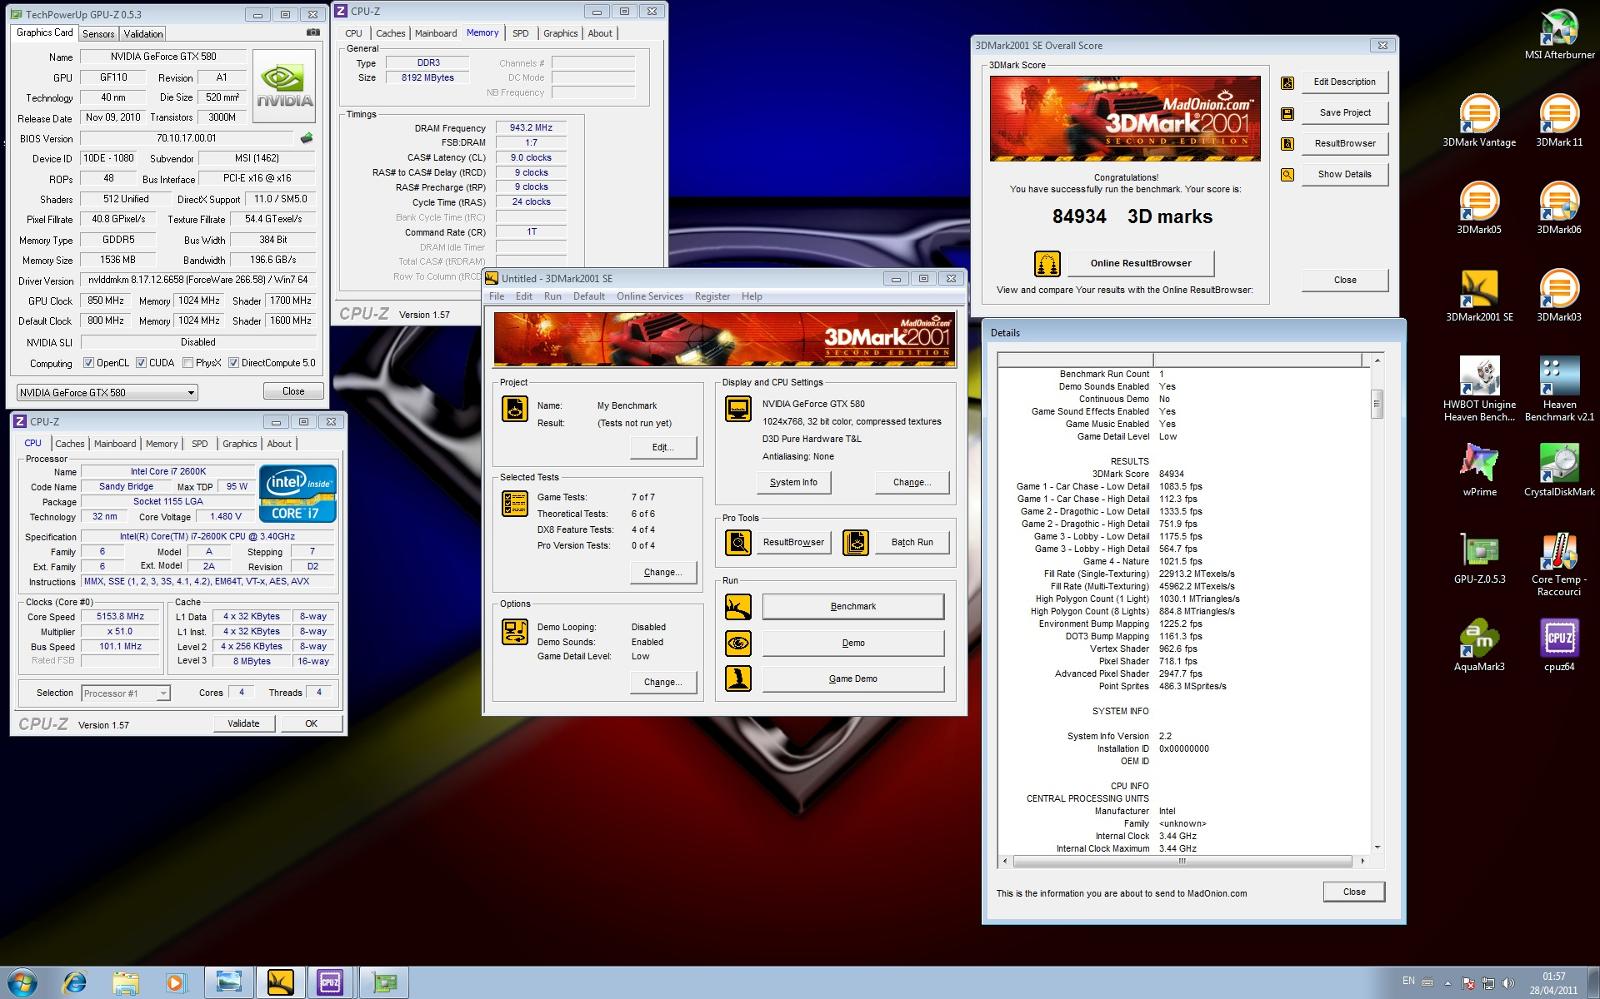Image resolution: width=1600 pixels, height=999 pixels.
Task: Launch 3DMark 11 desktop icon
Action: pos(1559,121)
